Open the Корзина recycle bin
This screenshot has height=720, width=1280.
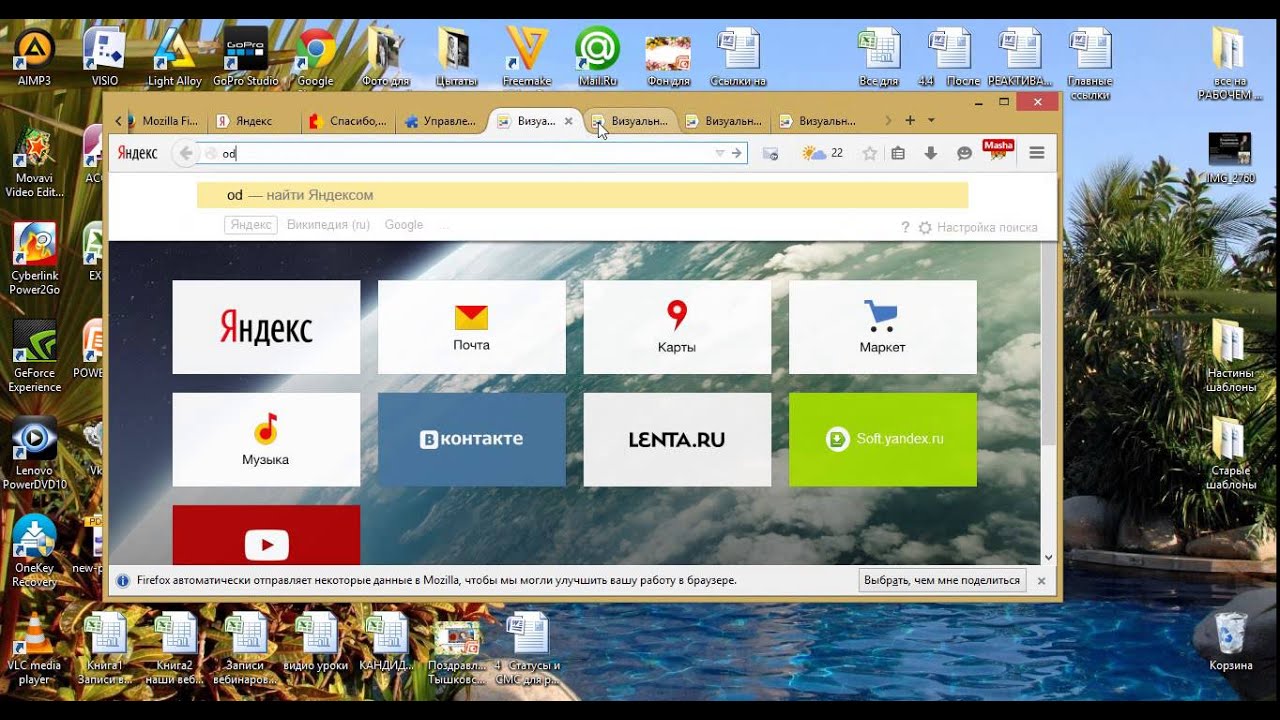[1230, 642]
